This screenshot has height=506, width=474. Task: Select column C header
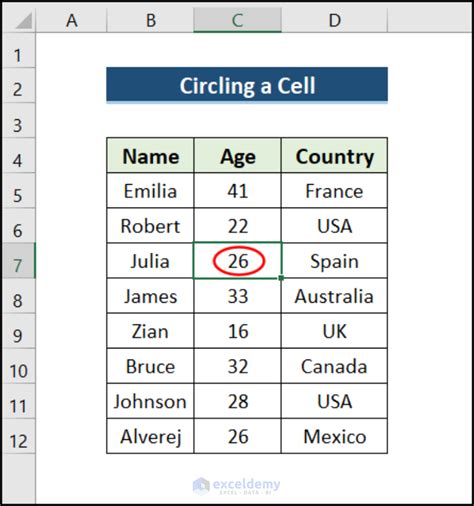[x=237, y=21]
